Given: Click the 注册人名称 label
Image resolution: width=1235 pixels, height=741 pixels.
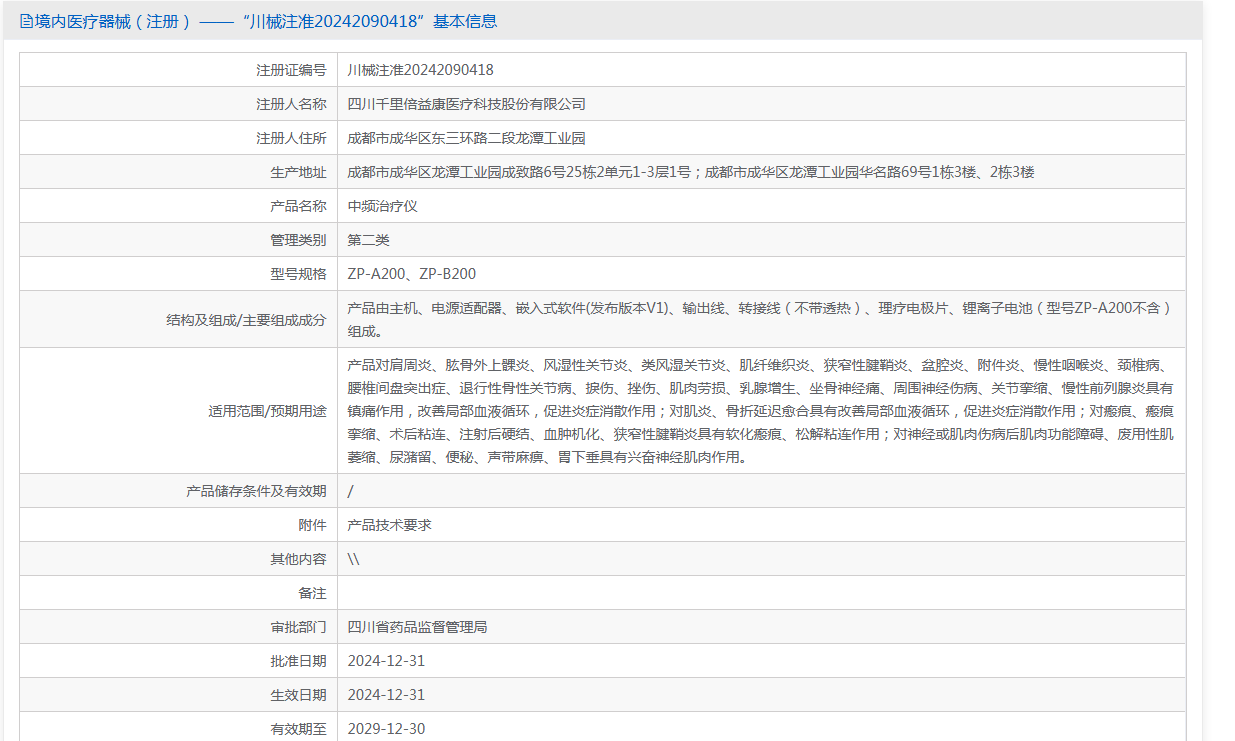Looking at the screenshot, I should (x=291, y=104).
